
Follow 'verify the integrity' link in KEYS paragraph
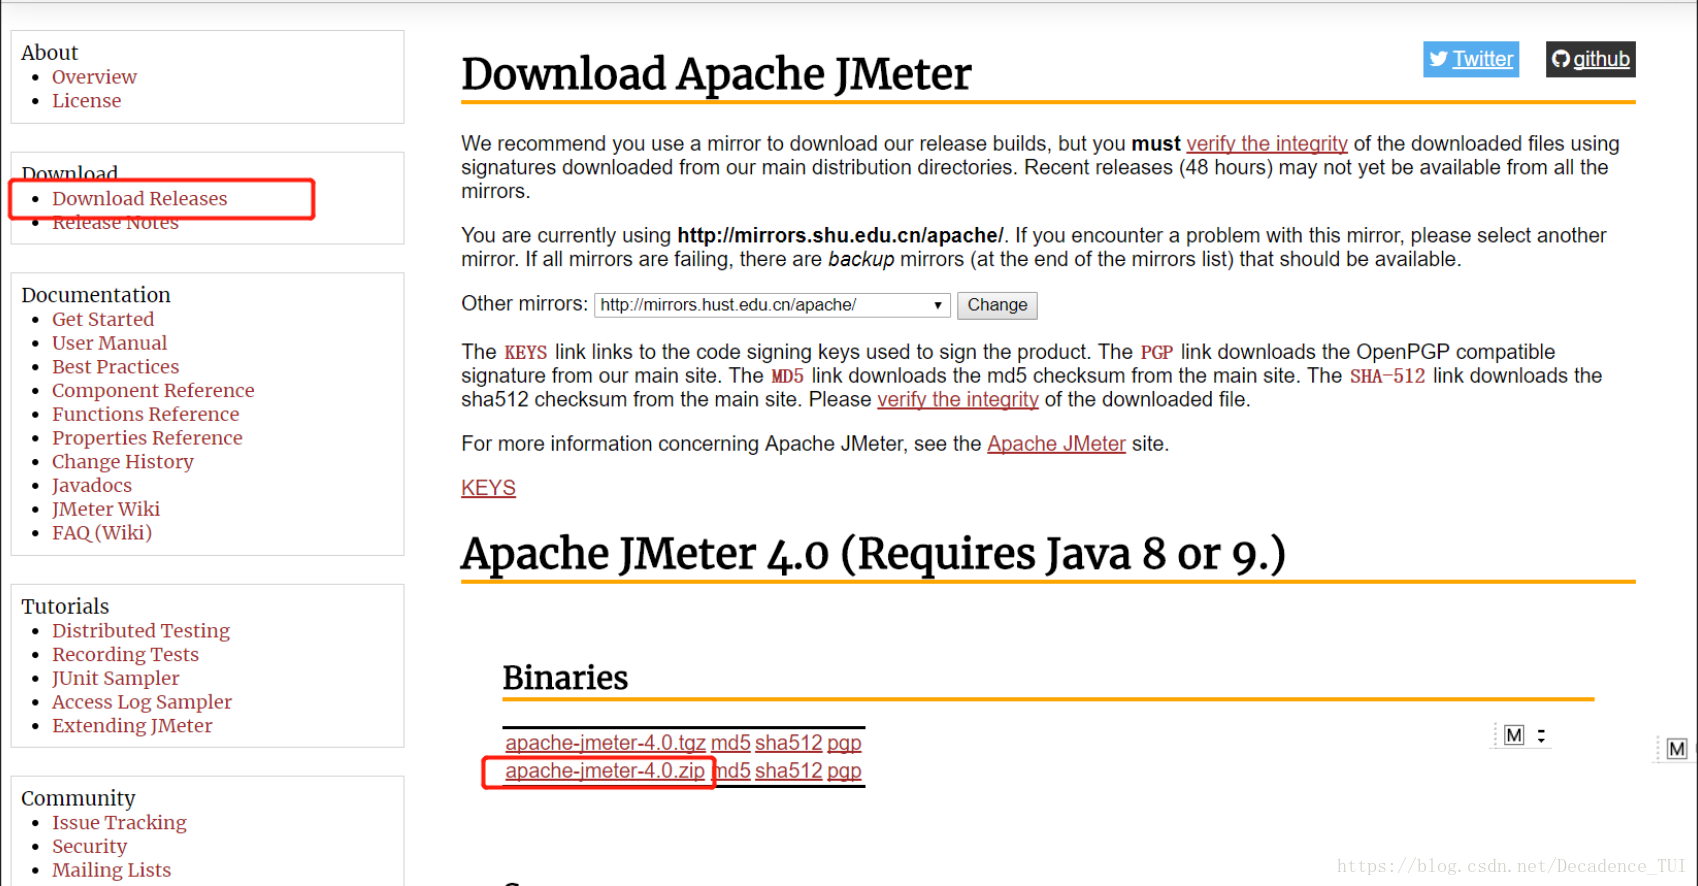[958, 400]
